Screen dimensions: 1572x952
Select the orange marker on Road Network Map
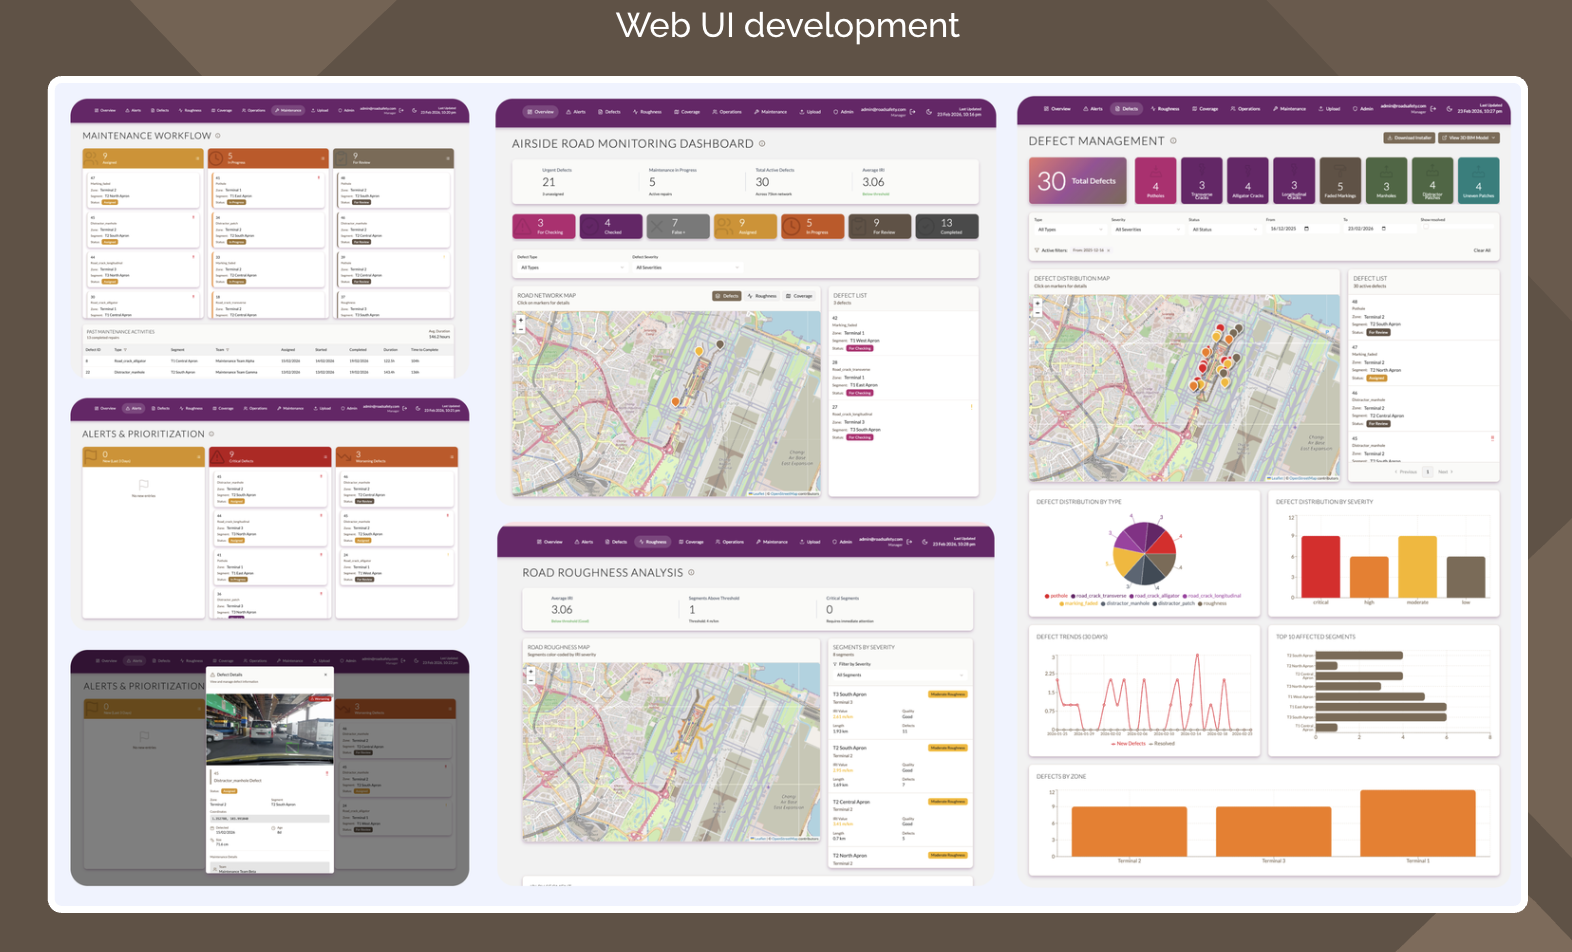(676, 401)
